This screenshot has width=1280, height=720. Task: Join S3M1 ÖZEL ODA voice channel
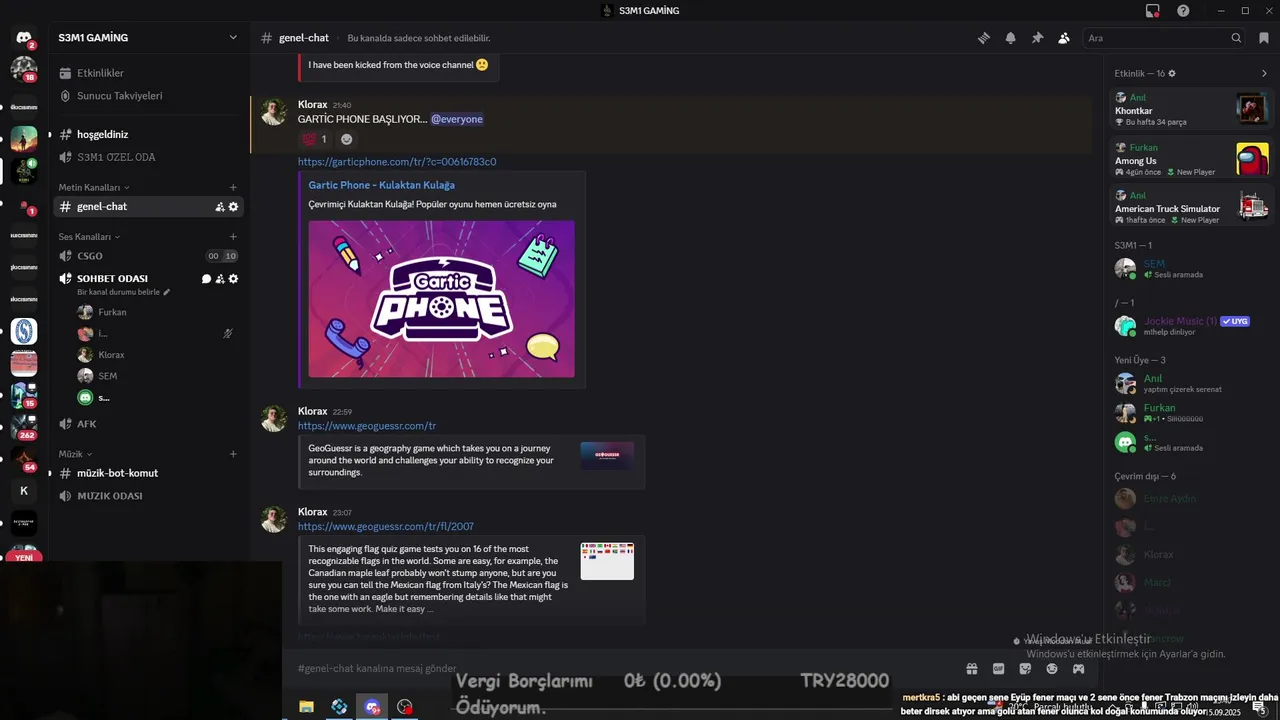[x=149, y=157]
